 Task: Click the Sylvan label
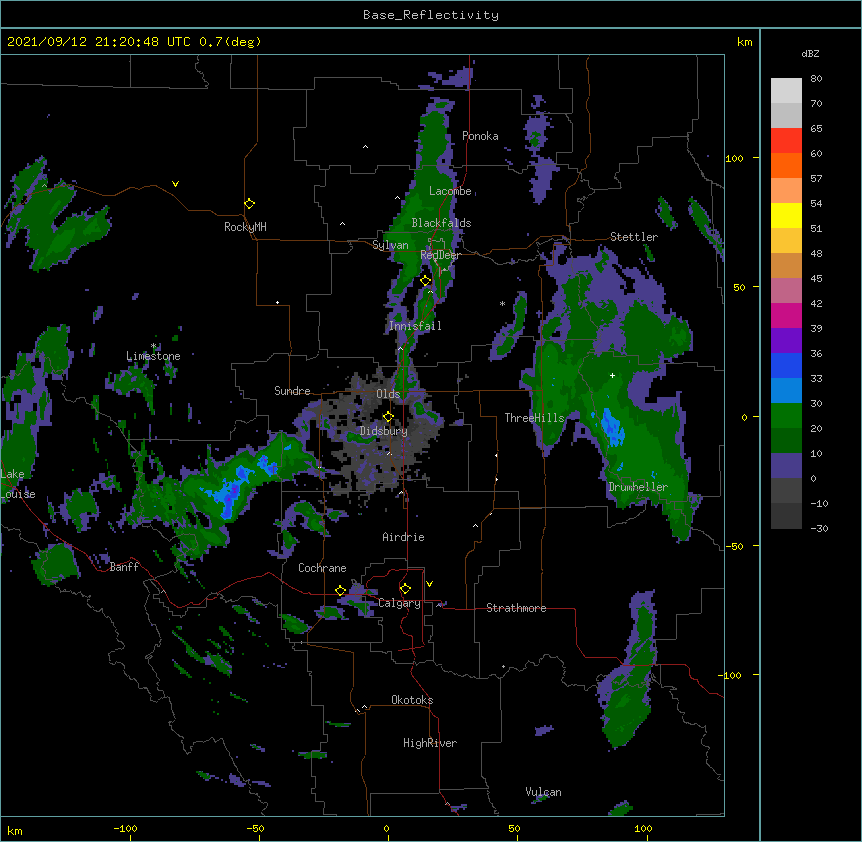coord(390,245)
